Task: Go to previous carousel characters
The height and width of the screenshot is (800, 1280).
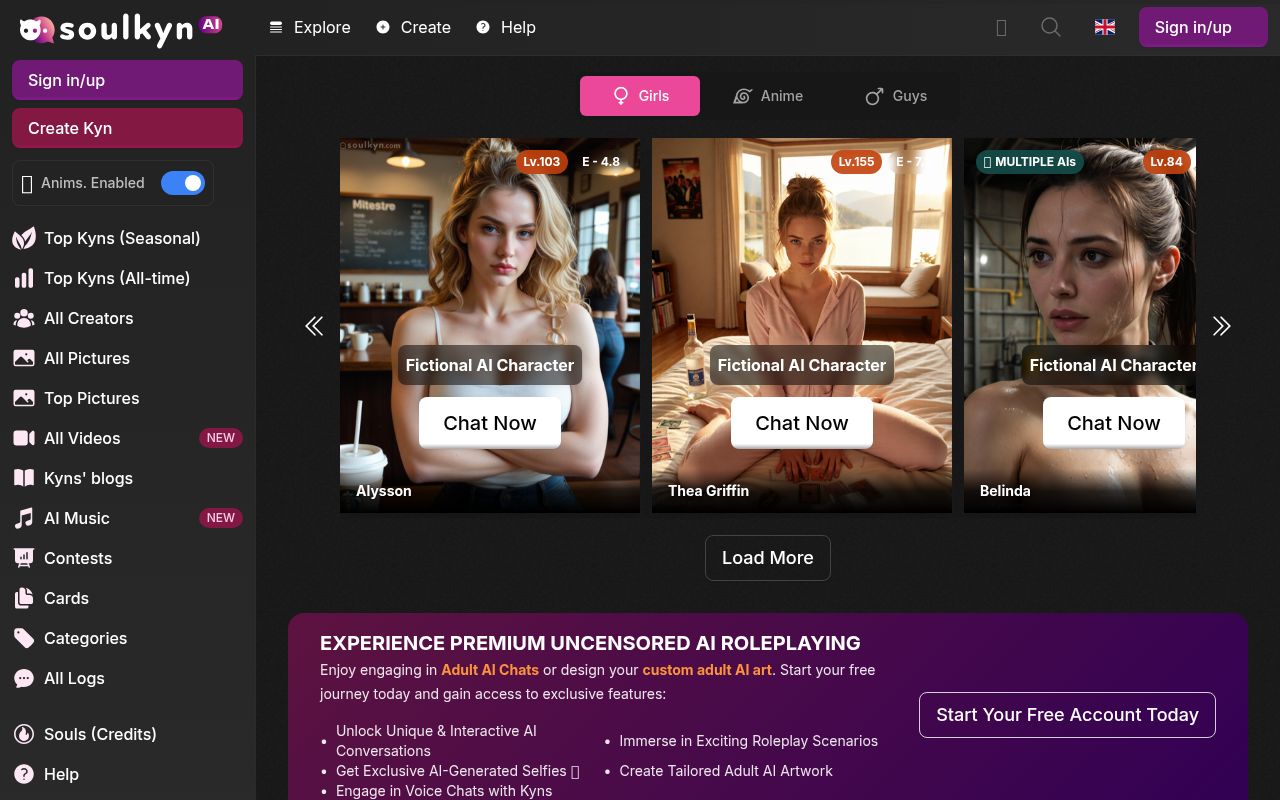Action: point(314,326)
